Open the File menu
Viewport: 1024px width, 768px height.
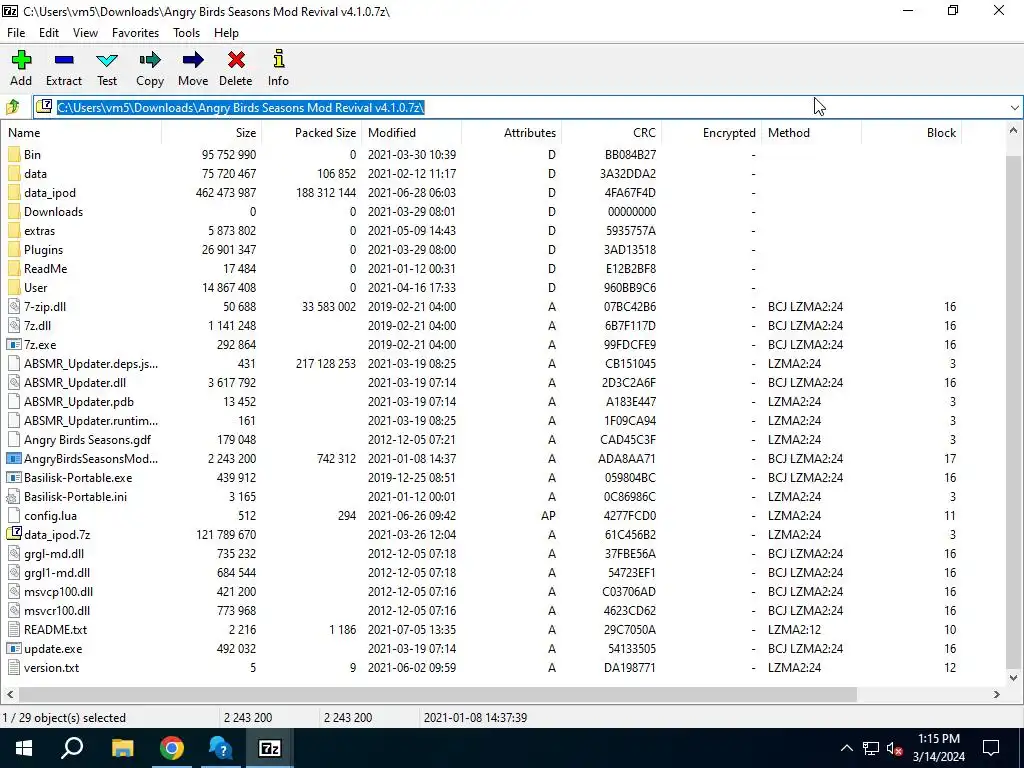[x=16, y=33]
